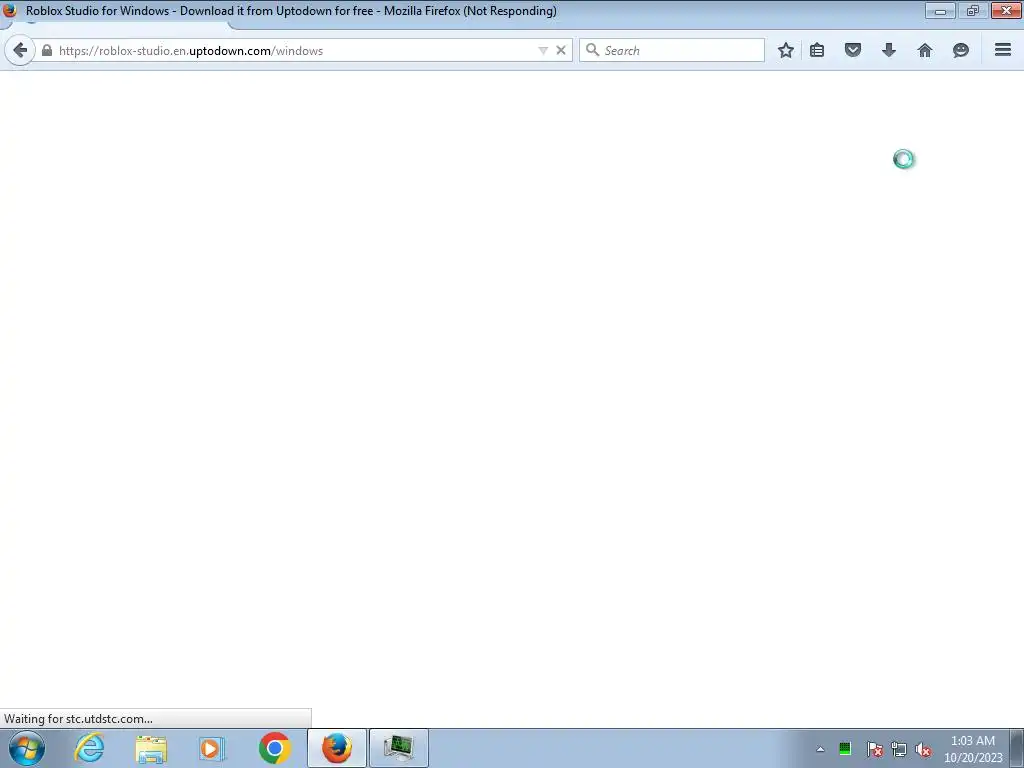This screenshot has width=1024, height=768.
Task: Click the green tray indicator icon
Action: pos(845,748)
